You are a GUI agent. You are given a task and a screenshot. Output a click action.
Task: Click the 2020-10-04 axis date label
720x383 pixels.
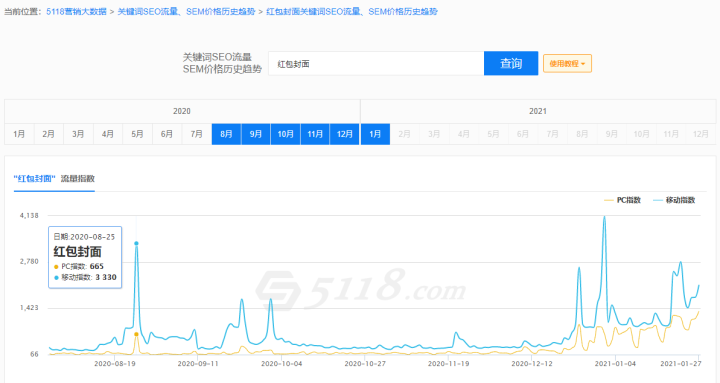(x=281, y=364)
